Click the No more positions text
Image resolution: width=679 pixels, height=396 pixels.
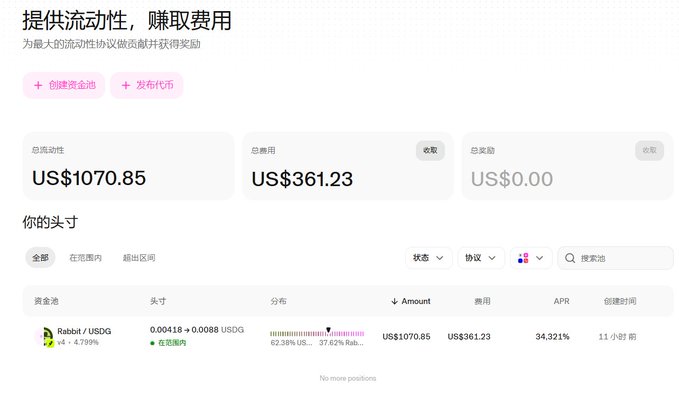(348, 378)
